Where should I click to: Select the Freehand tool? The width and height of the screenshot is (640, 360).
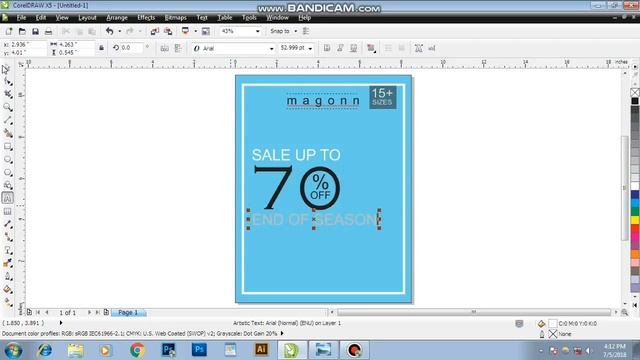coord(8,120)
